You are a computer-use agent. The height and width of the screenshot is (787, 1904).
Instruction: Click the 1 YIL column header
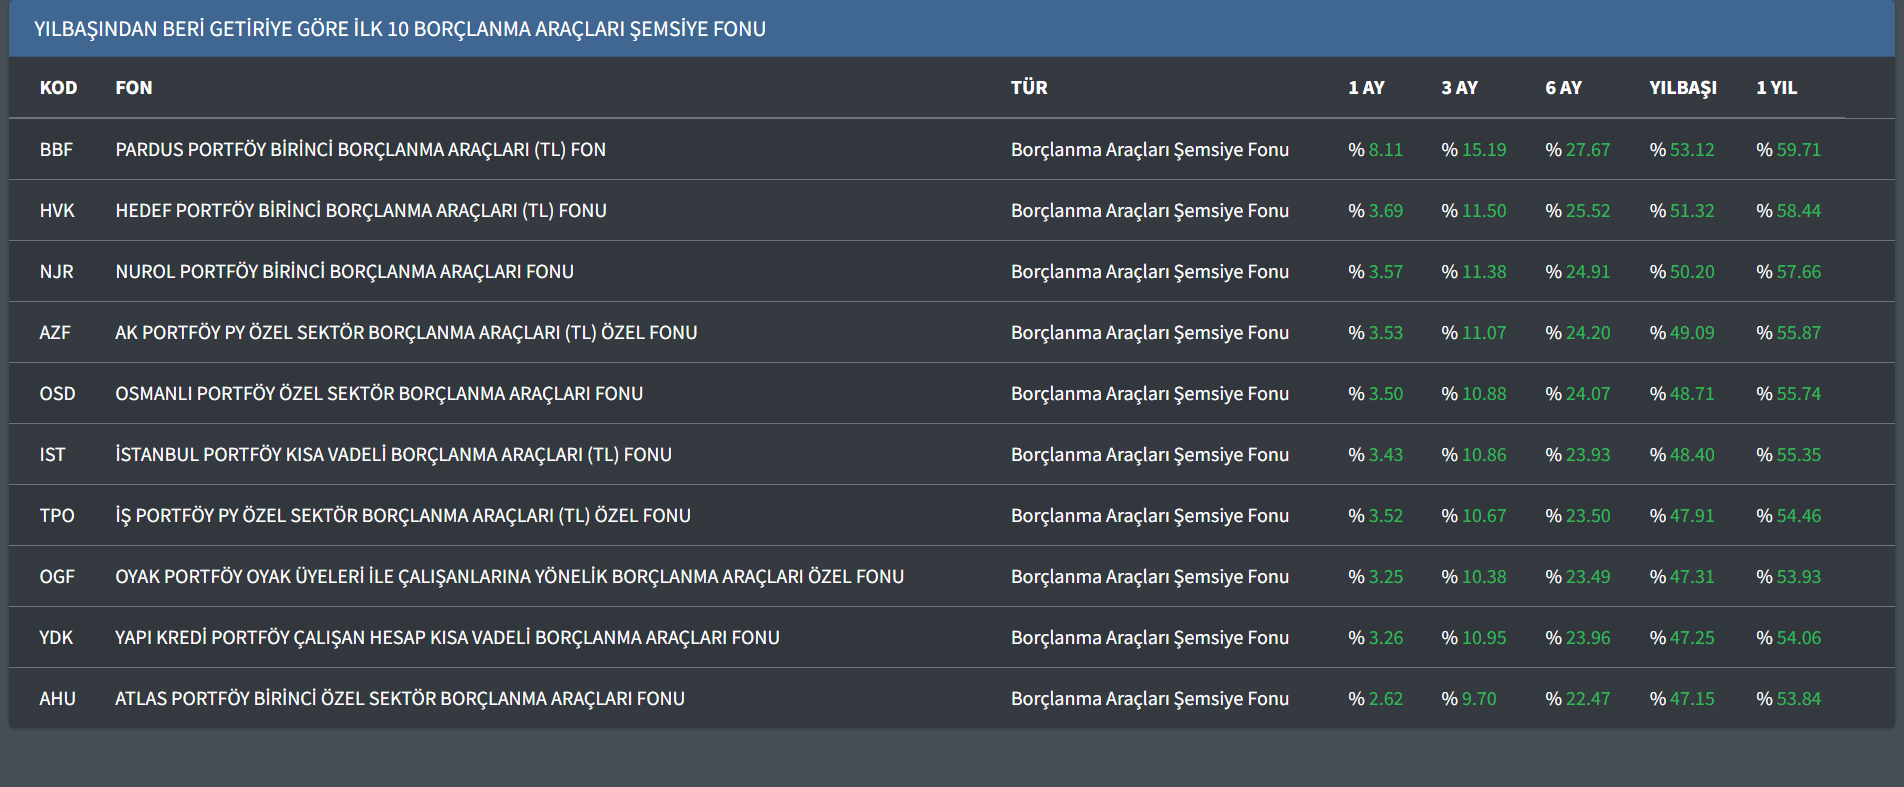point(1776,88)
